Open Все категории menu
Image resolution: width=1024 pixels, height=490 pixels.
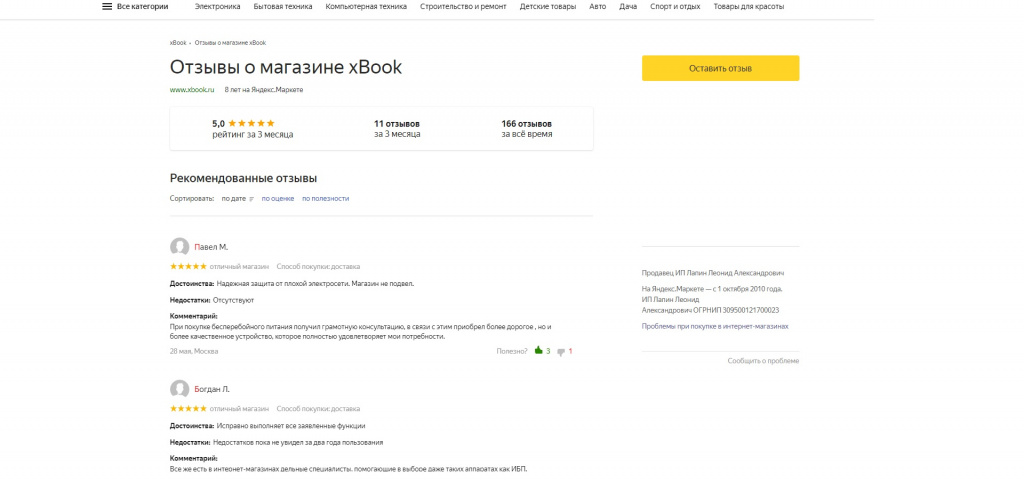142,7
